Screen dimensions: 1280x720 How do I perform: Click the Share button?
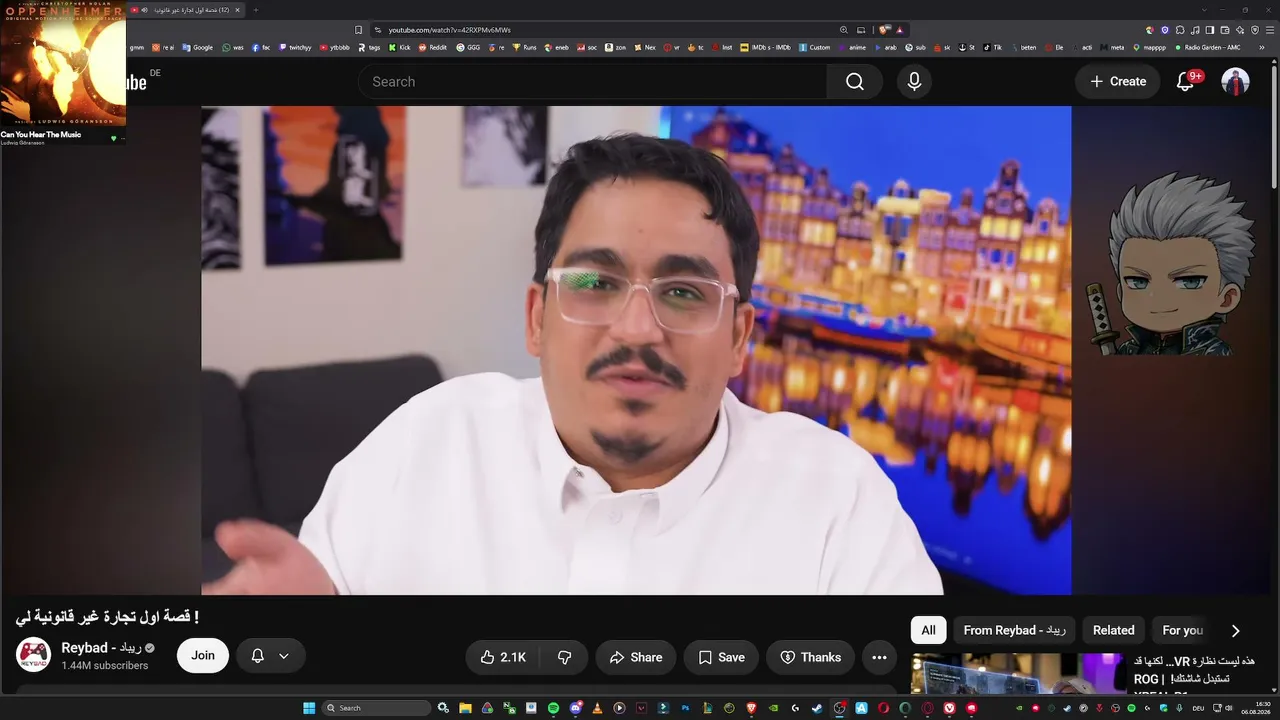(x=635, y=657)
